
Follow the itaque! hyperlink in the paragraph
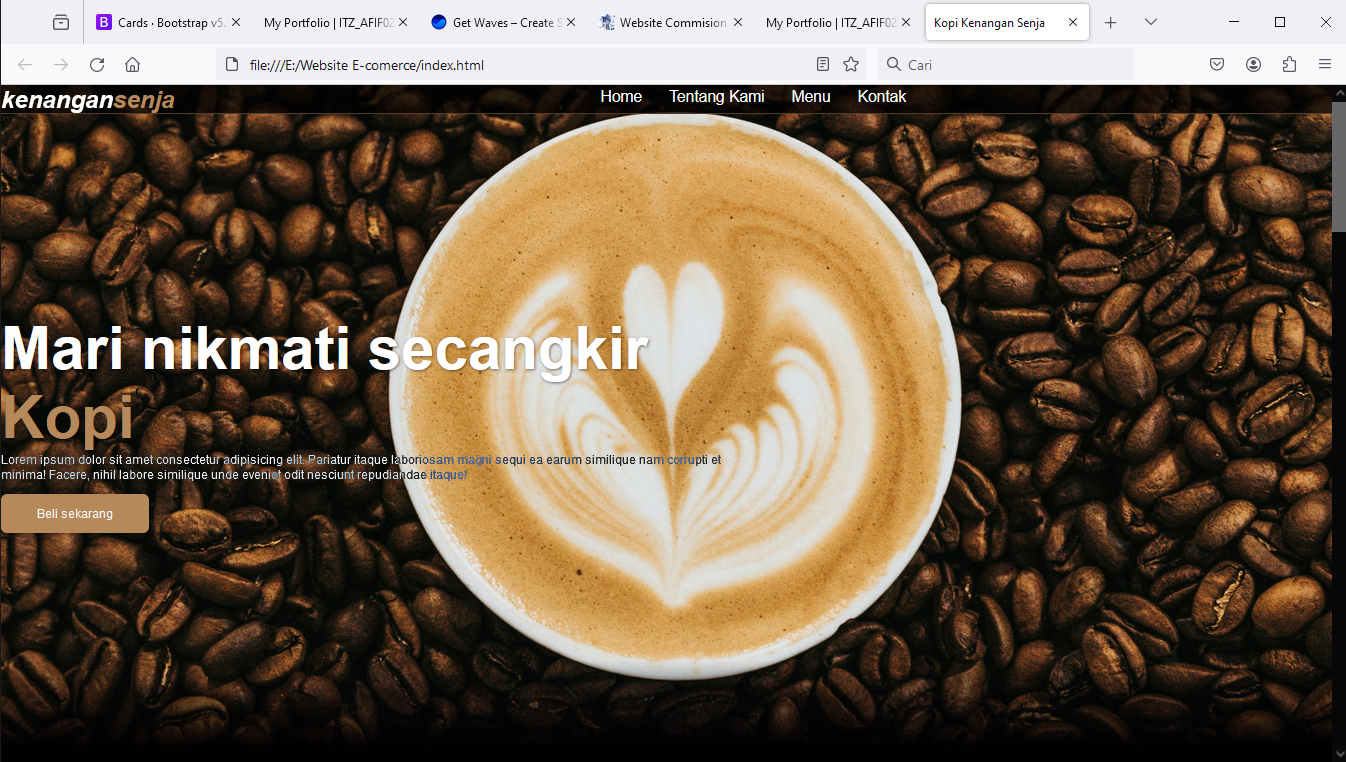(x=447, y=474)
